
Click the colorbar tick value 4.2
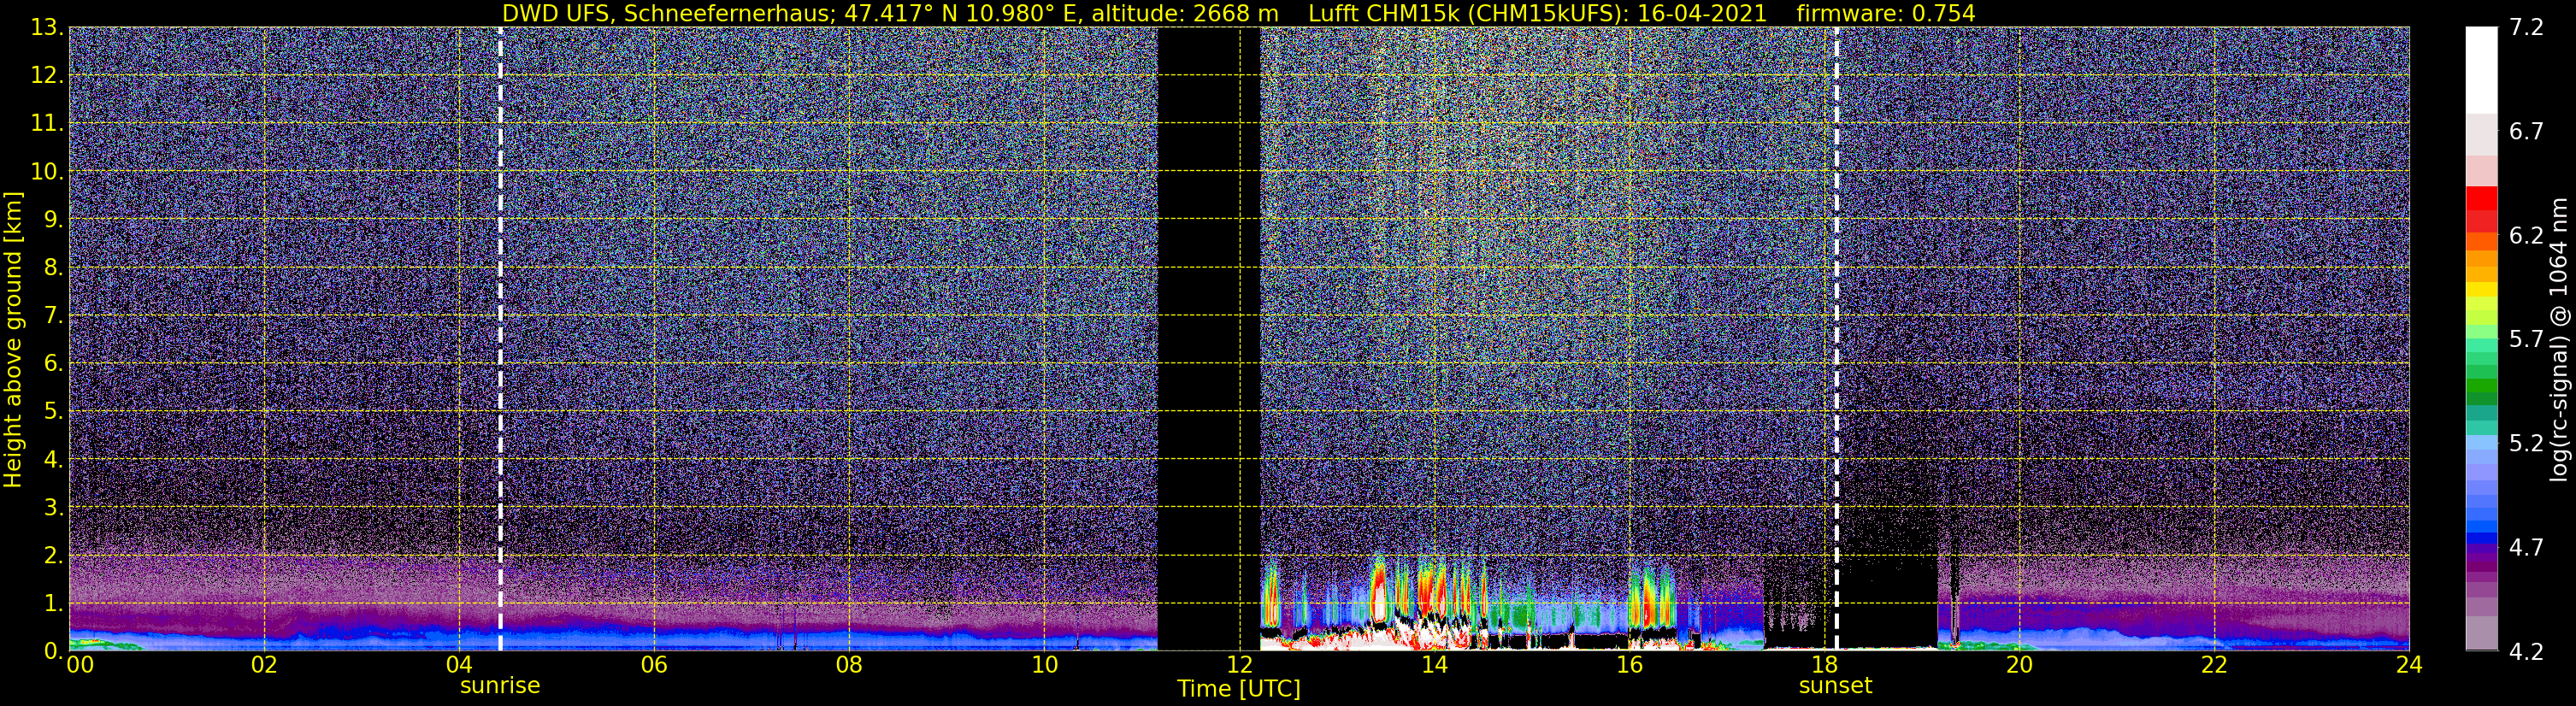2527,652
